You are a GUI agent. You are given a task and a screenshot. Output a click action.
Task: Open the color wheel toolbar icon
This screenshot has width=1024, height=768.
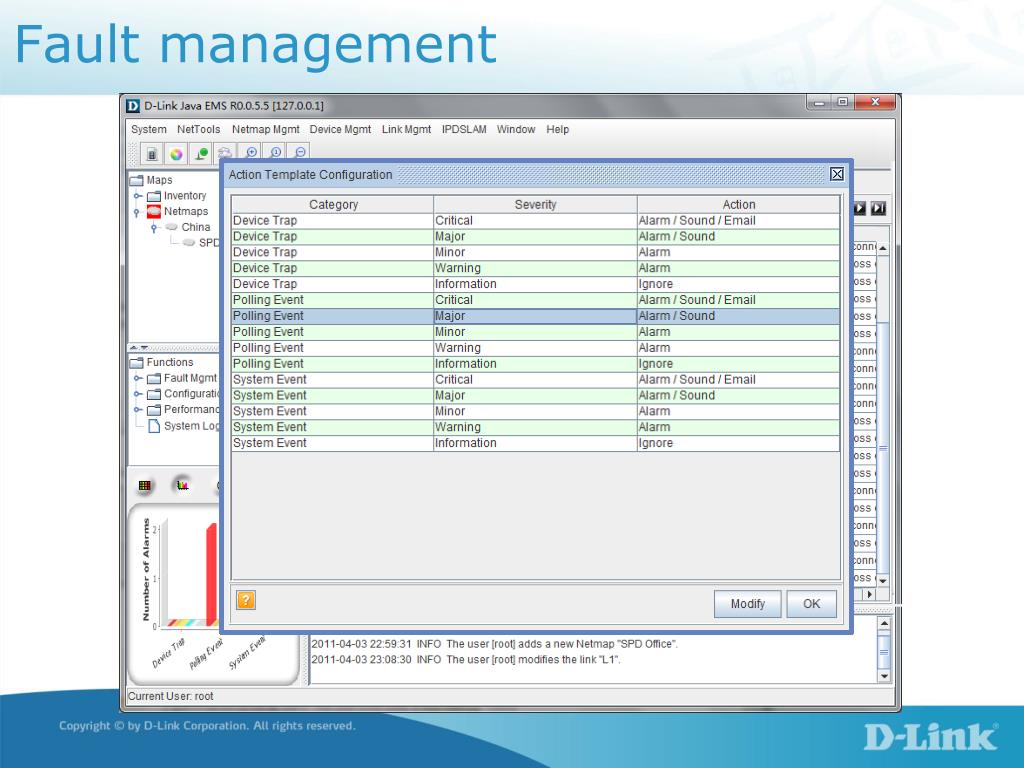pyautogui.click(x=176, y=154)
